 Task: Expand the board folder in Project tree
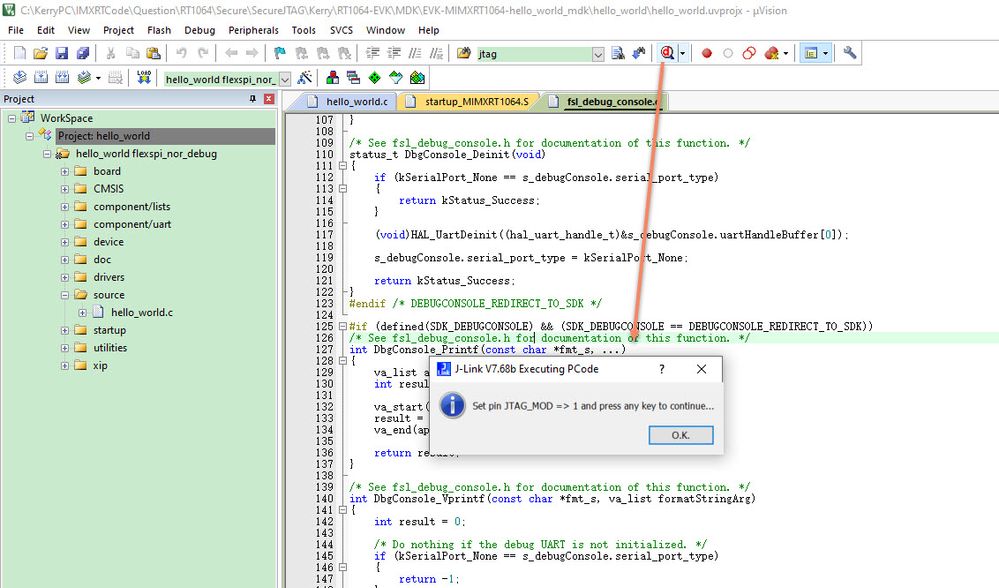65,171
